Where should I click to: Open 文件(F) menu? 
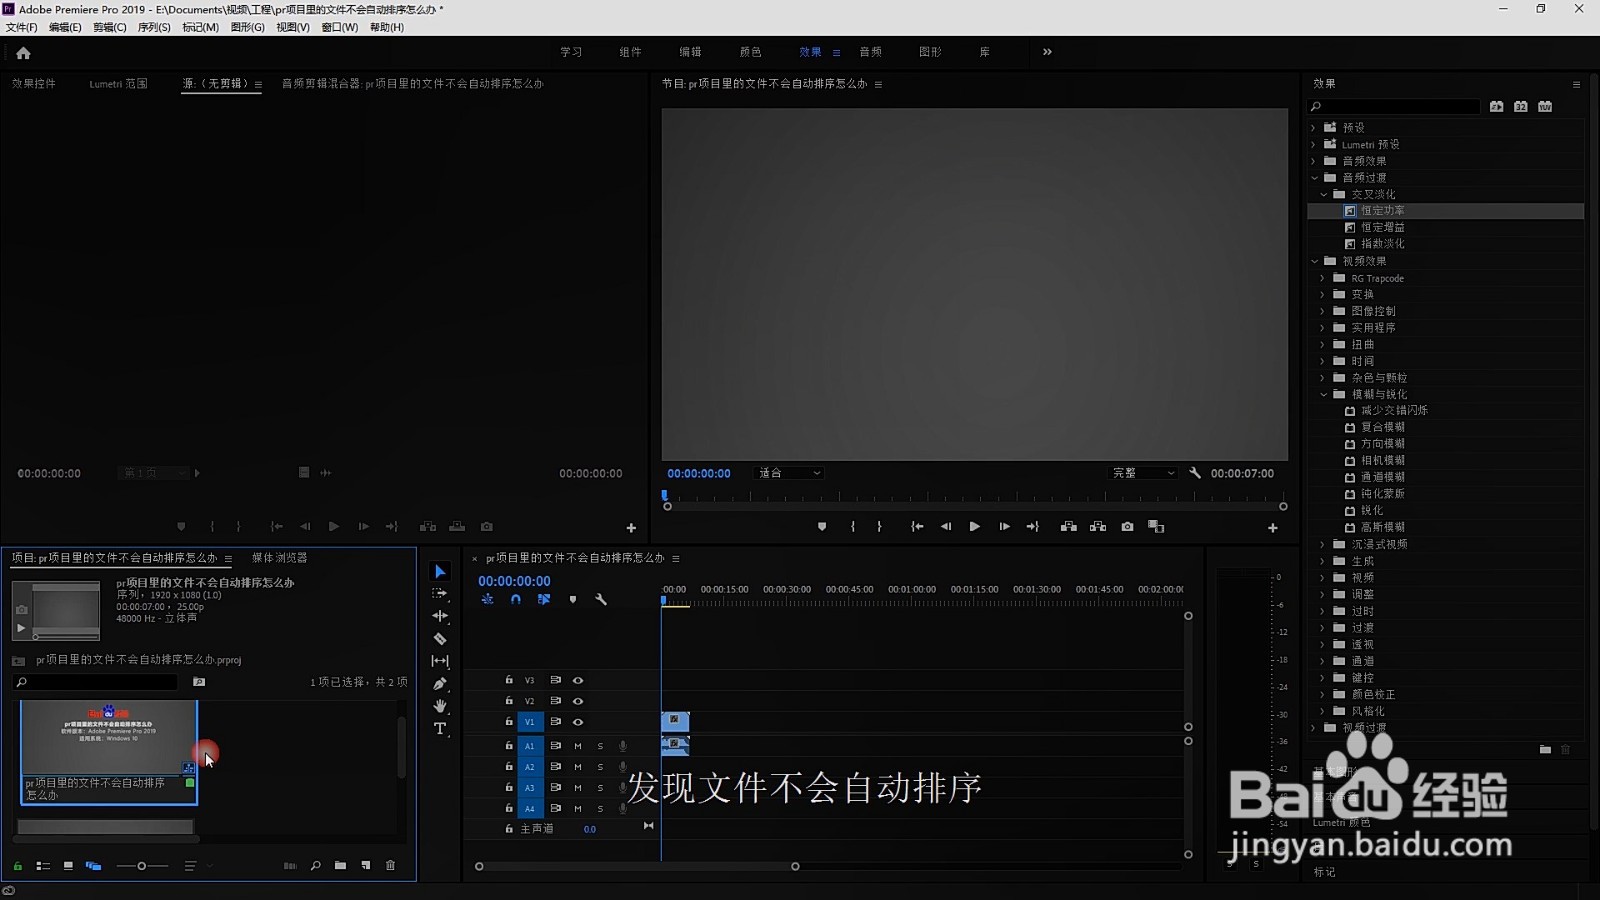click(21, 27)
